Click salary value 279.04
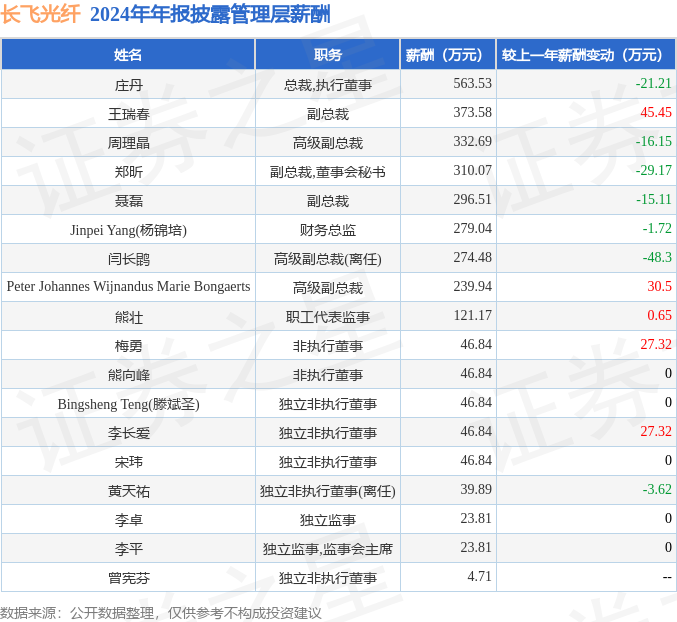 pos(472,228)
